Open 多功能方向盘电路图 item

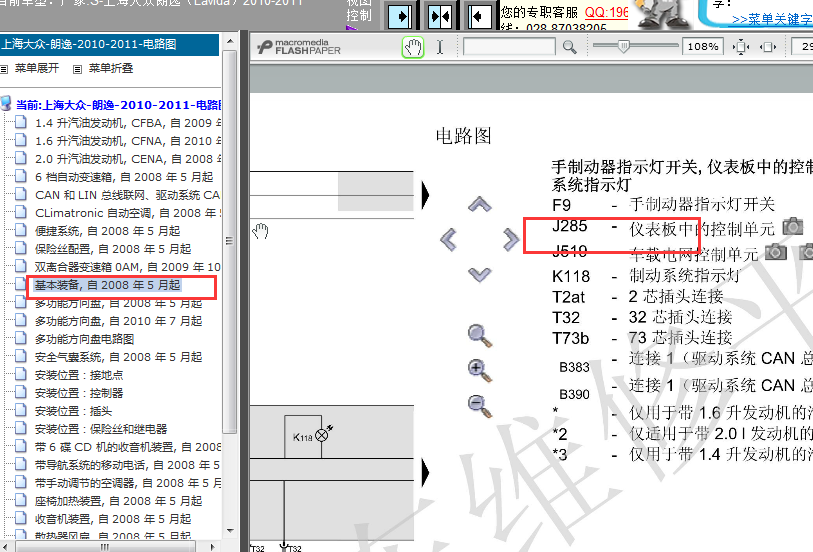coord(85,339)
